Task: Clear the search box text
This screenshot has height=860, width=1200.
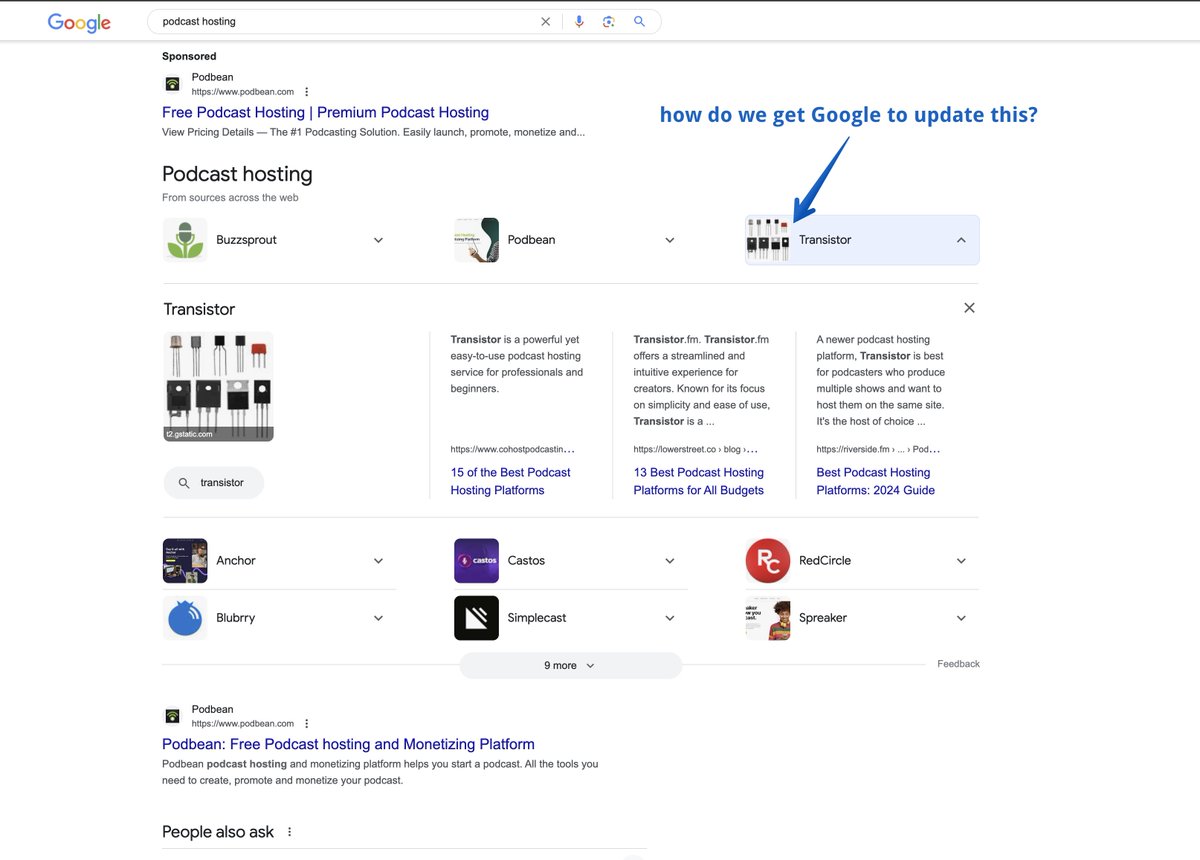Action: tap(545, 22)
